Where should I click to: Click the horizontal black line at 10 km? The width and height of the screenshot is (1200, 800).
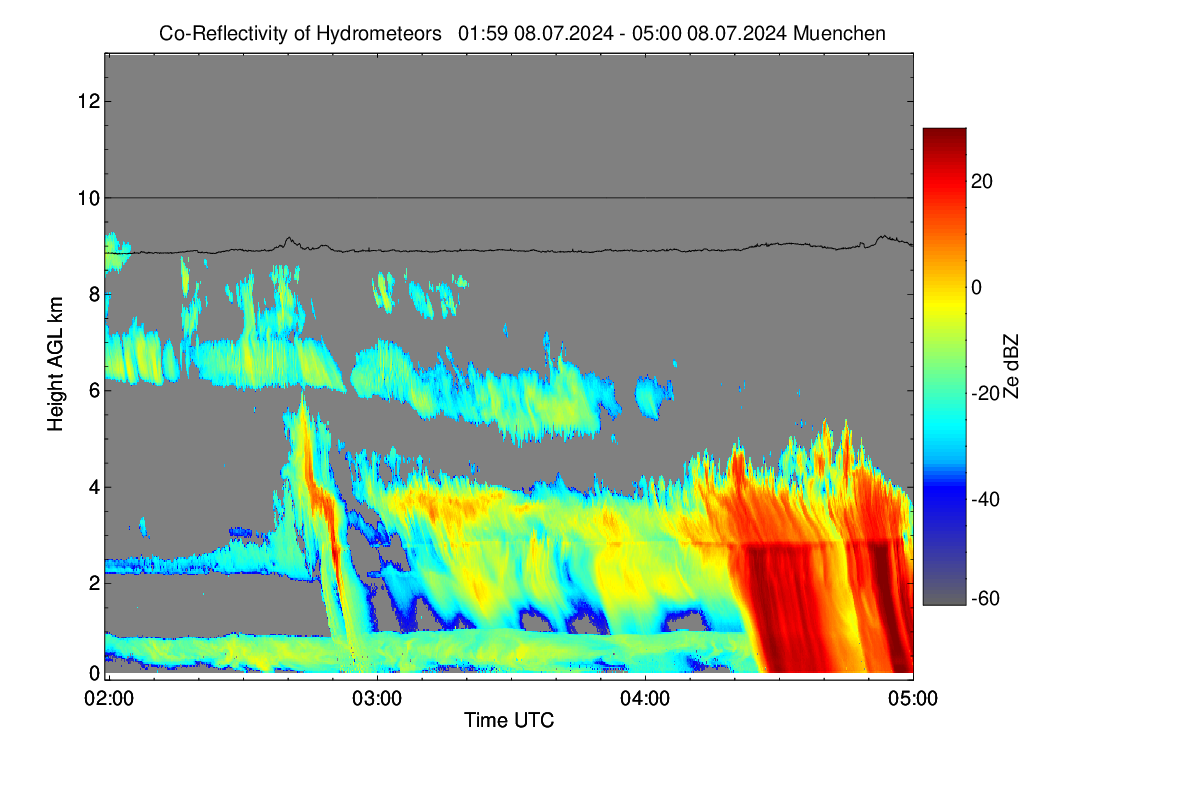[510, 198]
